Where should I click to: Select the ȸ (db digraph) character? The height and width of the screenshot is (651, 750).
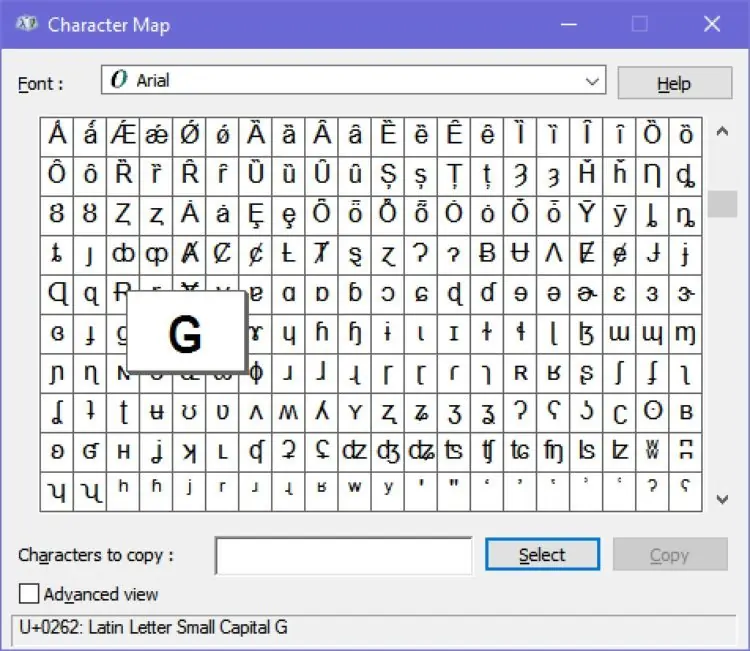123,255
